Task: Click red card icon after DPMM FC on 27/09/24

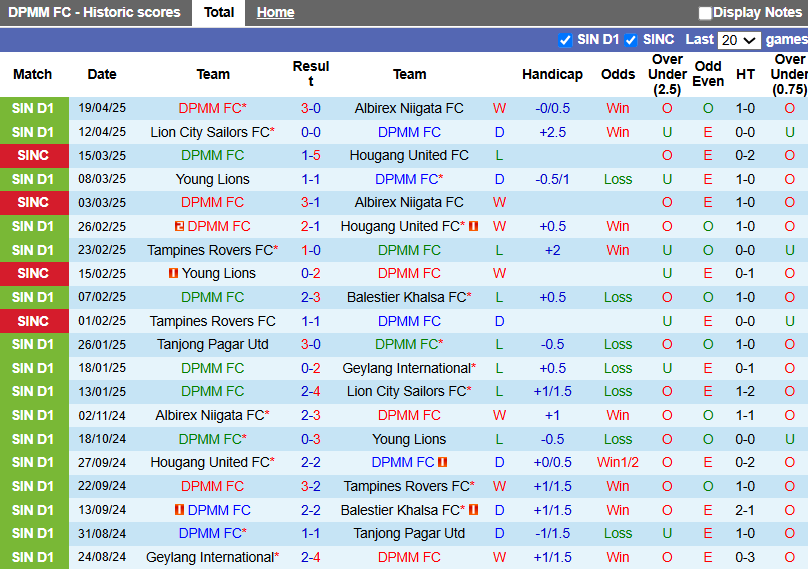Action: click(442, 462)
